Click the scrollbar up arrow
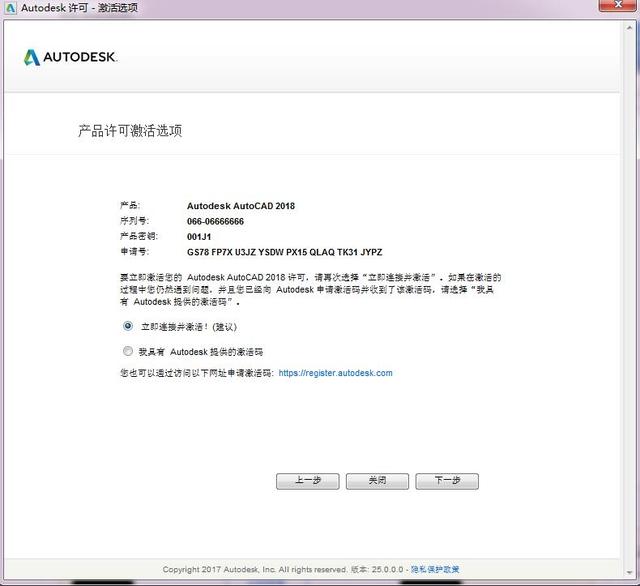 pos(629,28)
